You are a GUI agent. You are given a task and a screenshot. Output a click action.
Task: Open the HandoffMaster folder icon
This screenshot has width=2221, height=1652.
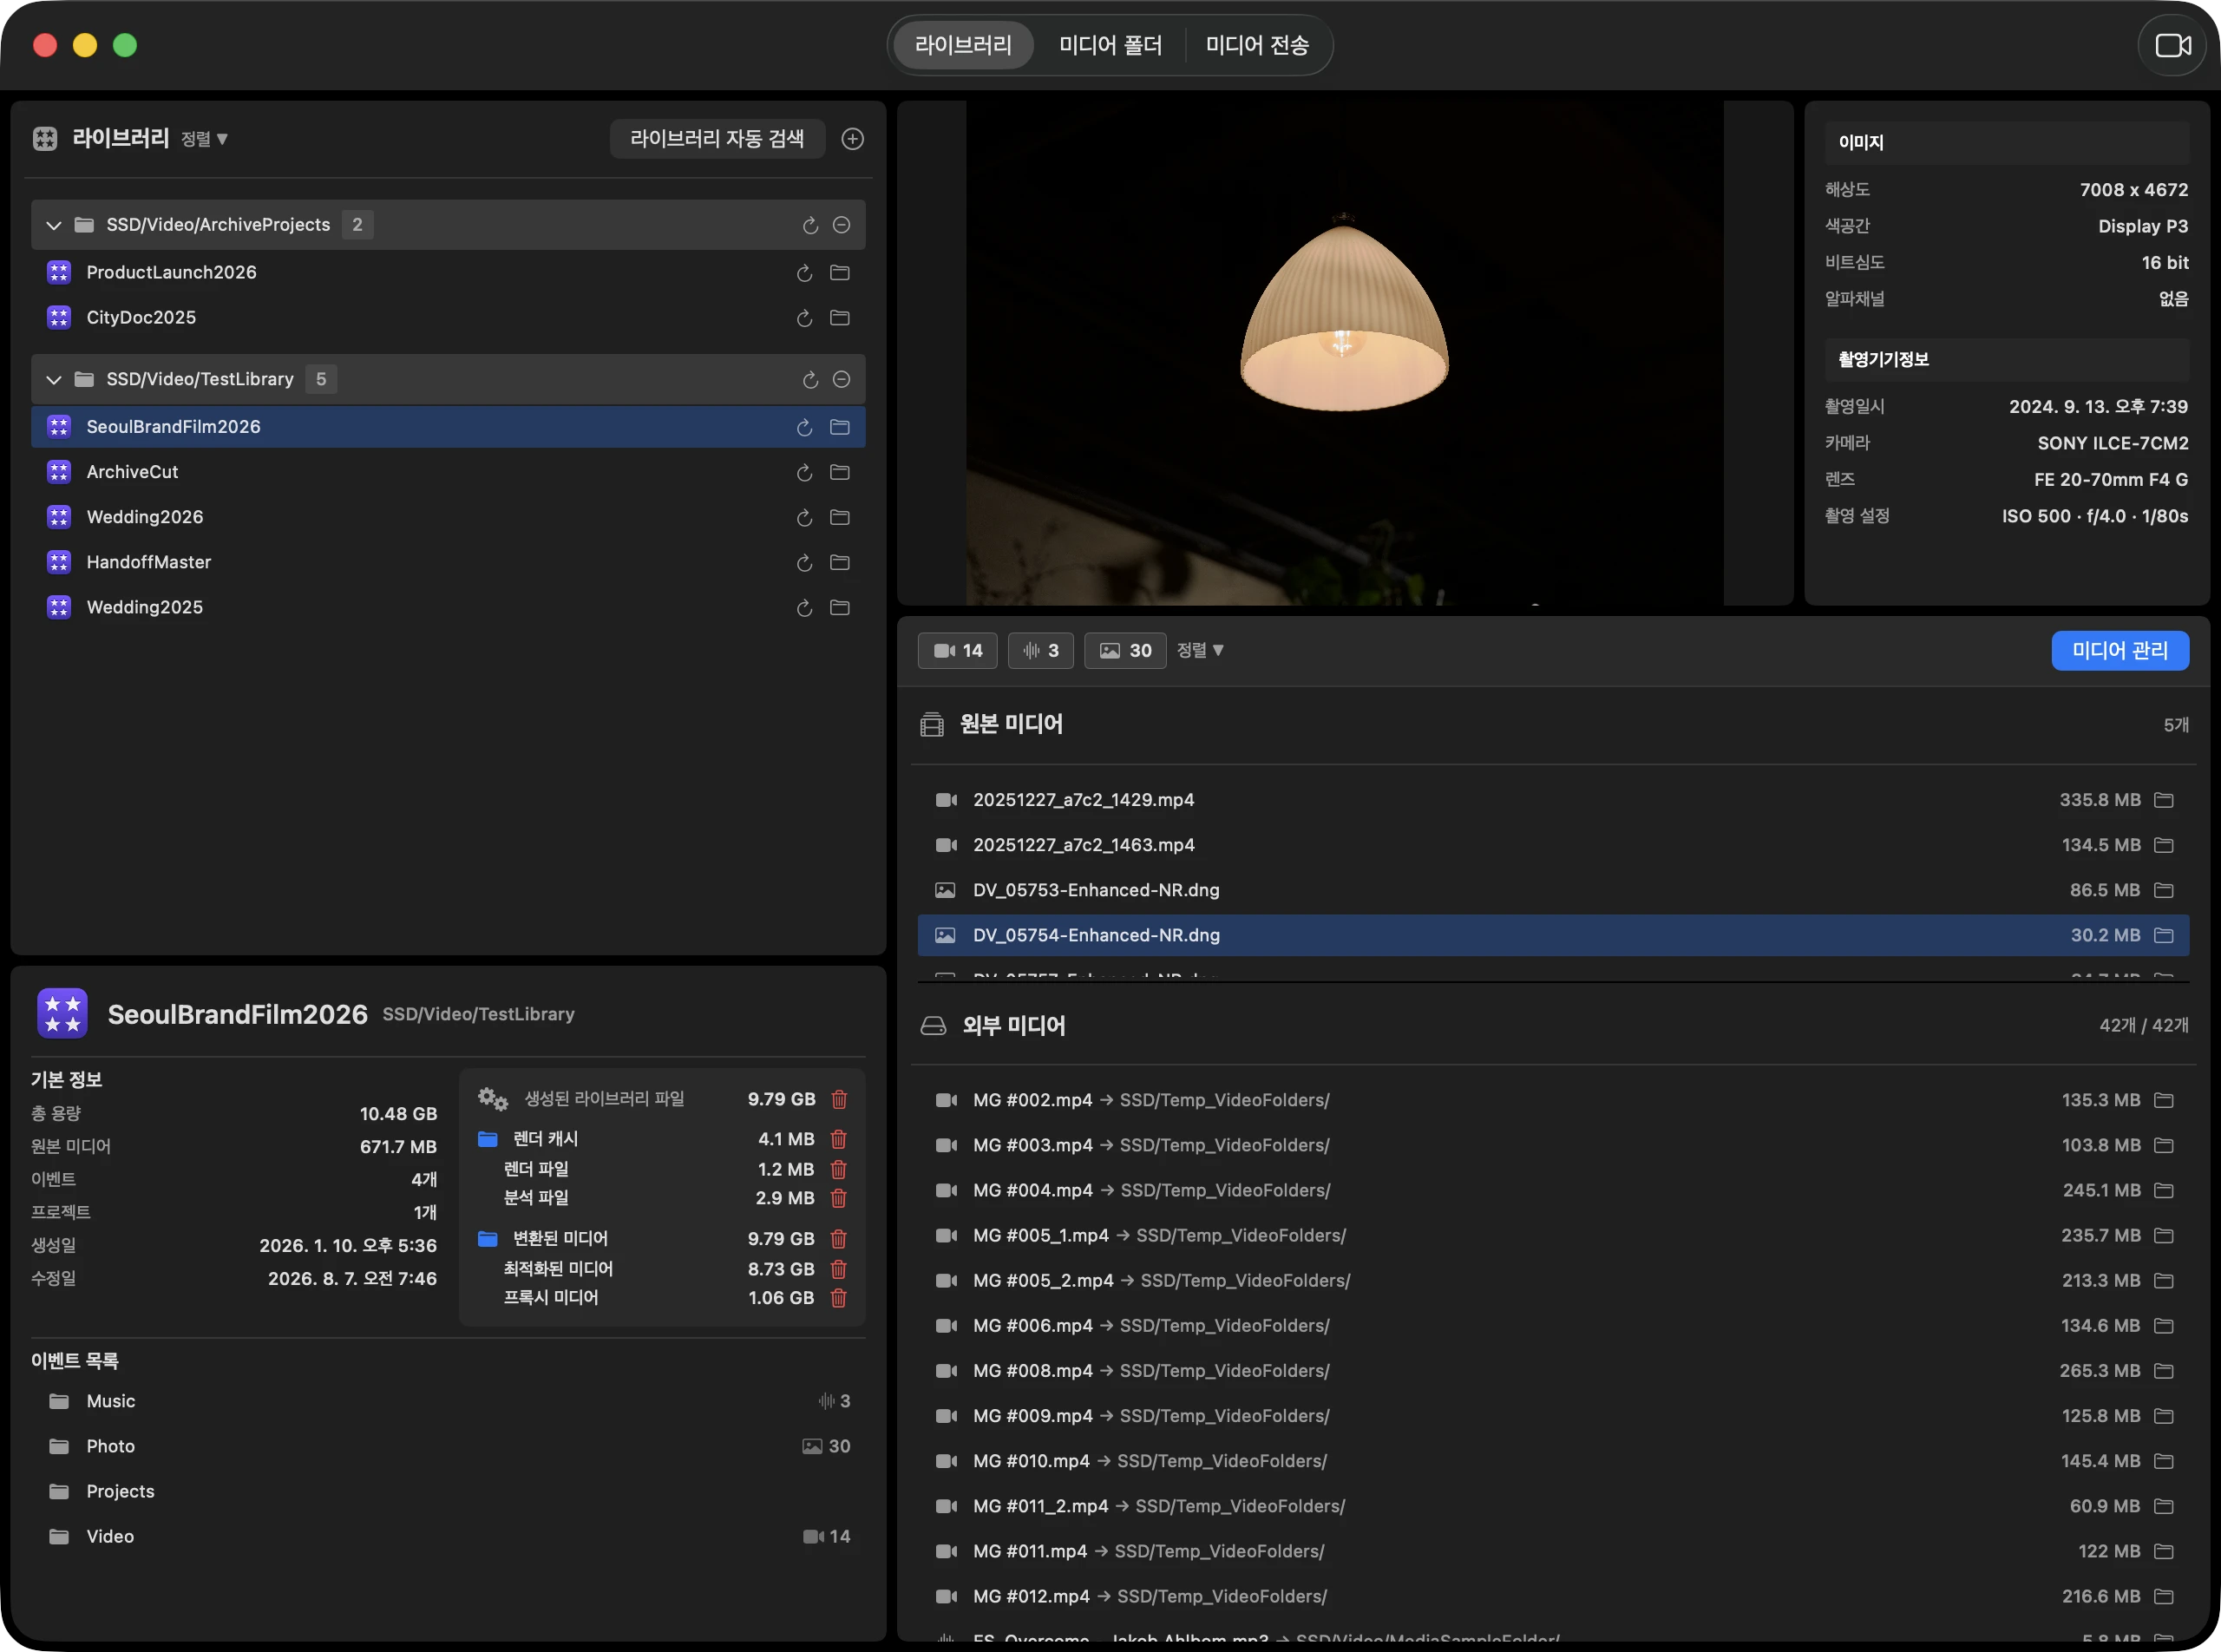click(840, 563)
